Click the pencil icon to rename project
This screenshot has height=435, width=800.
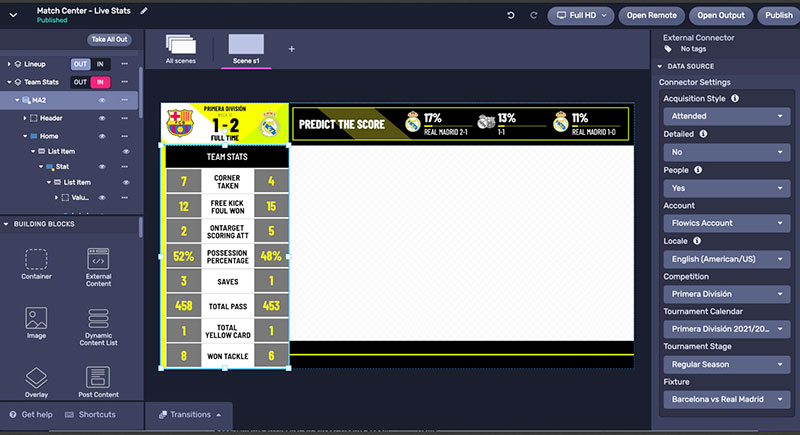point(144,11)
